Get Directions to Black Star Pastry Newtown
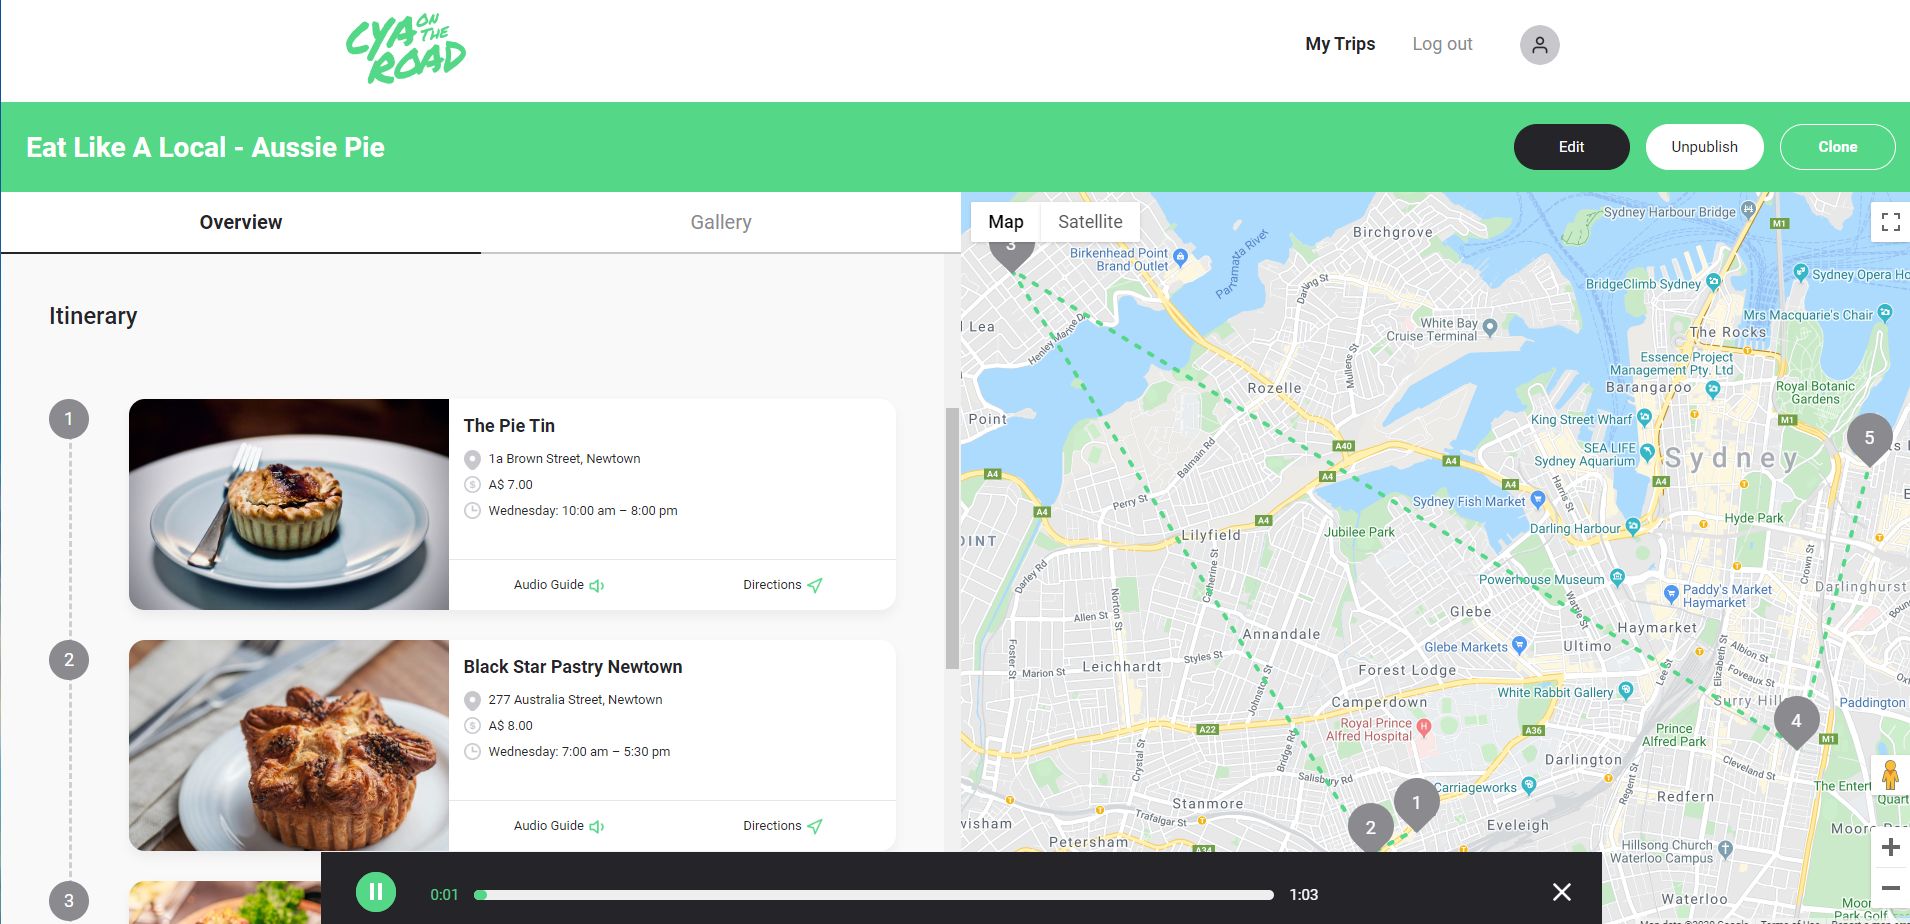 pos(782,826)
